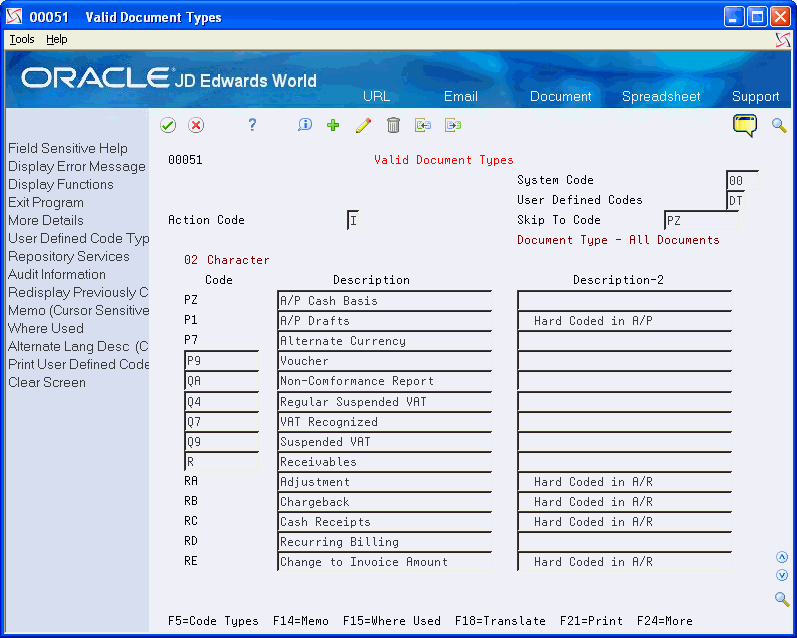Click the Non-Comformance Report description field
Screen dimensions: 797x638
[385, 381]
